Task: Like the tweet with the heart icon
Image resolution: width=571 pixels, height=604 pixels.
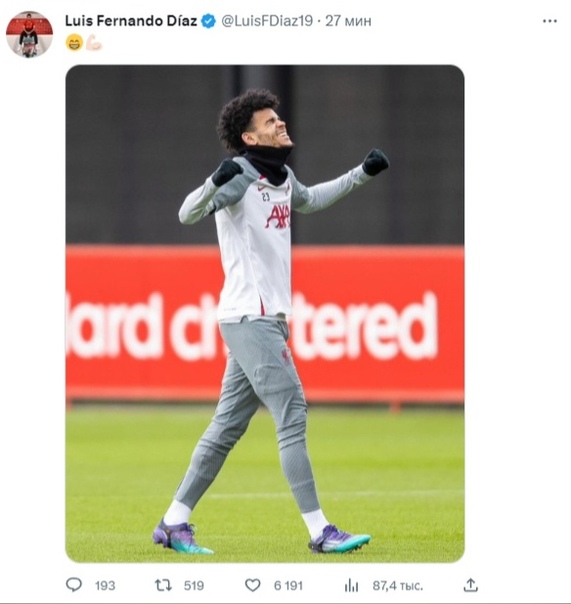Action: [253, 585]
